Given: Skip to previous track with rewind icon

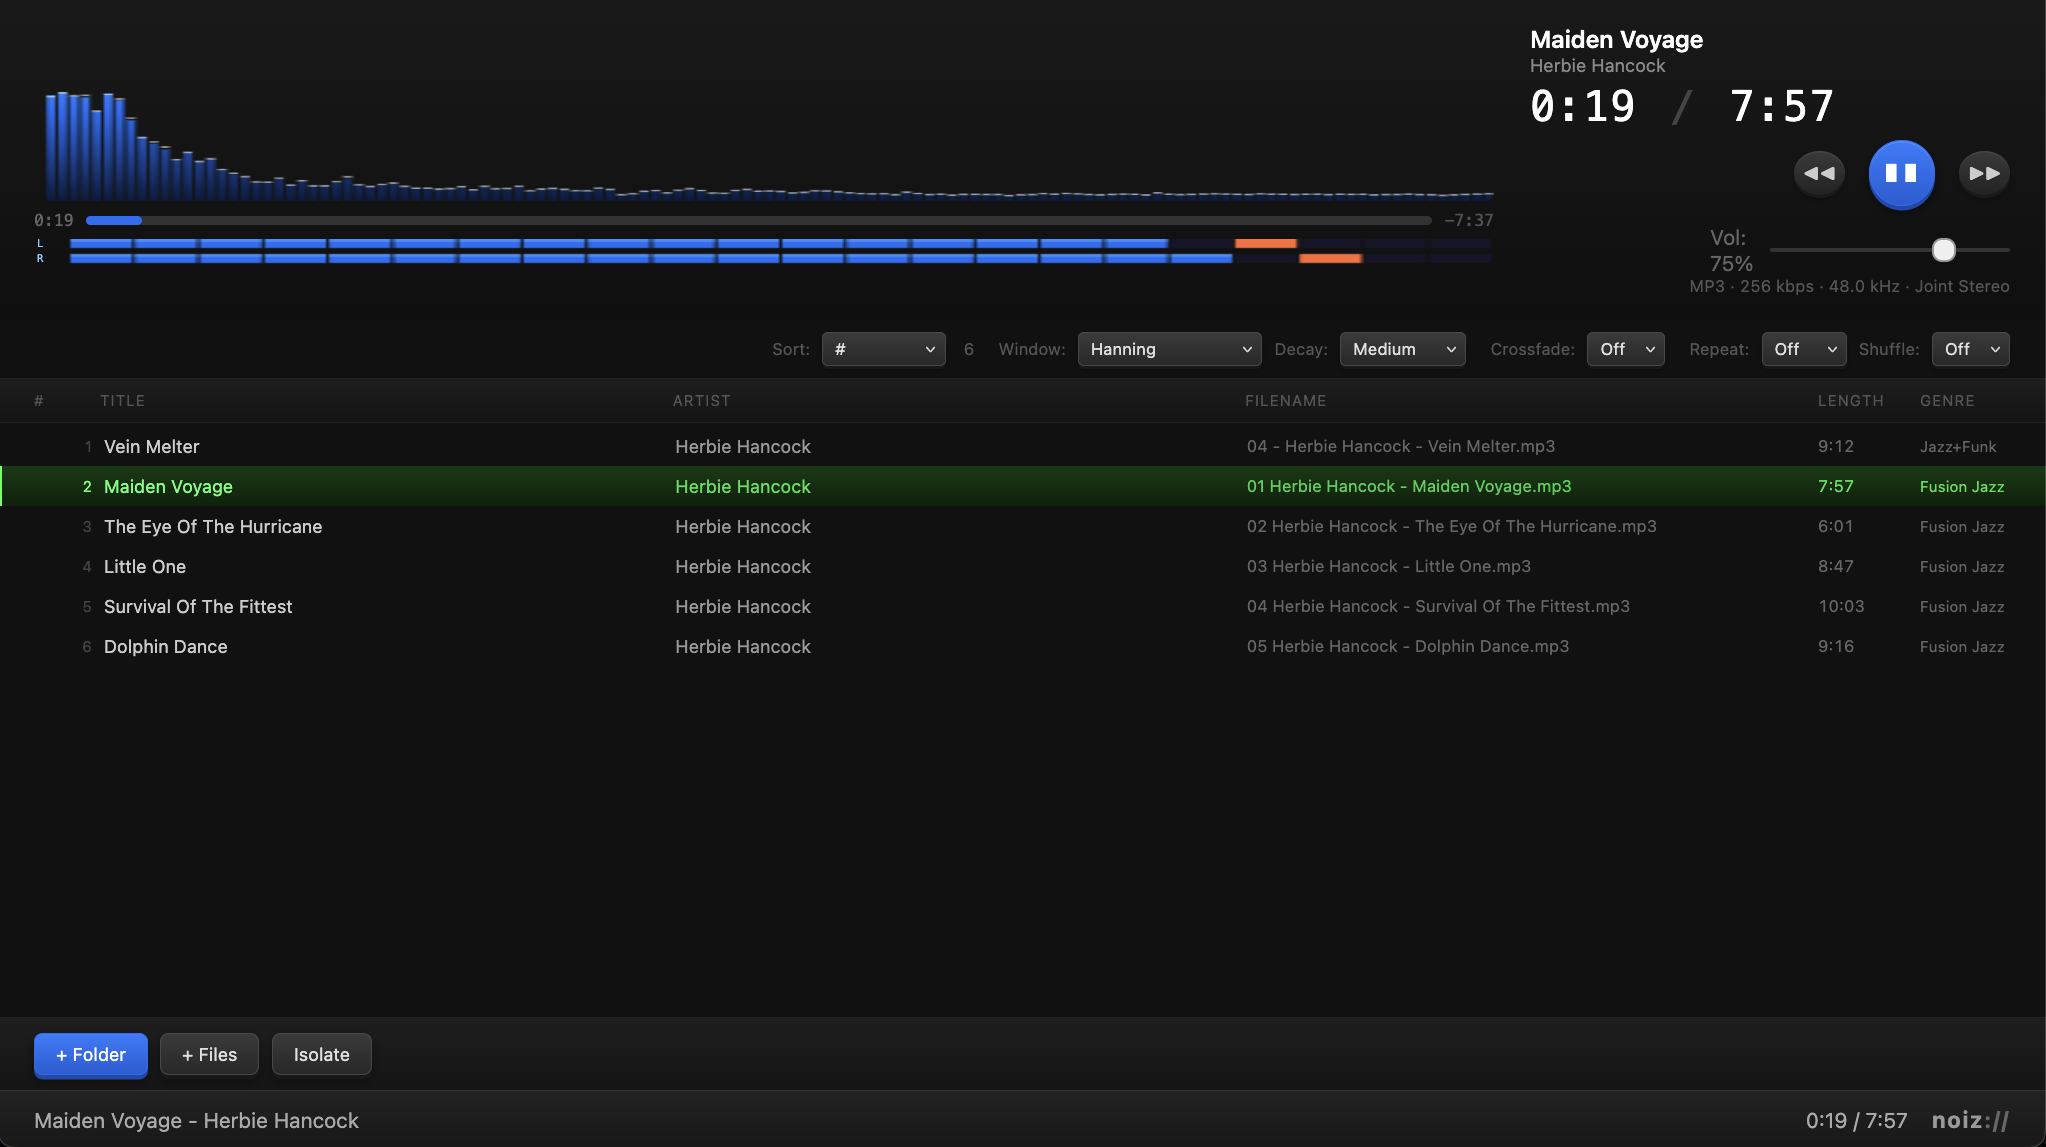Looking at the screenshot, I should (1819, 173).
